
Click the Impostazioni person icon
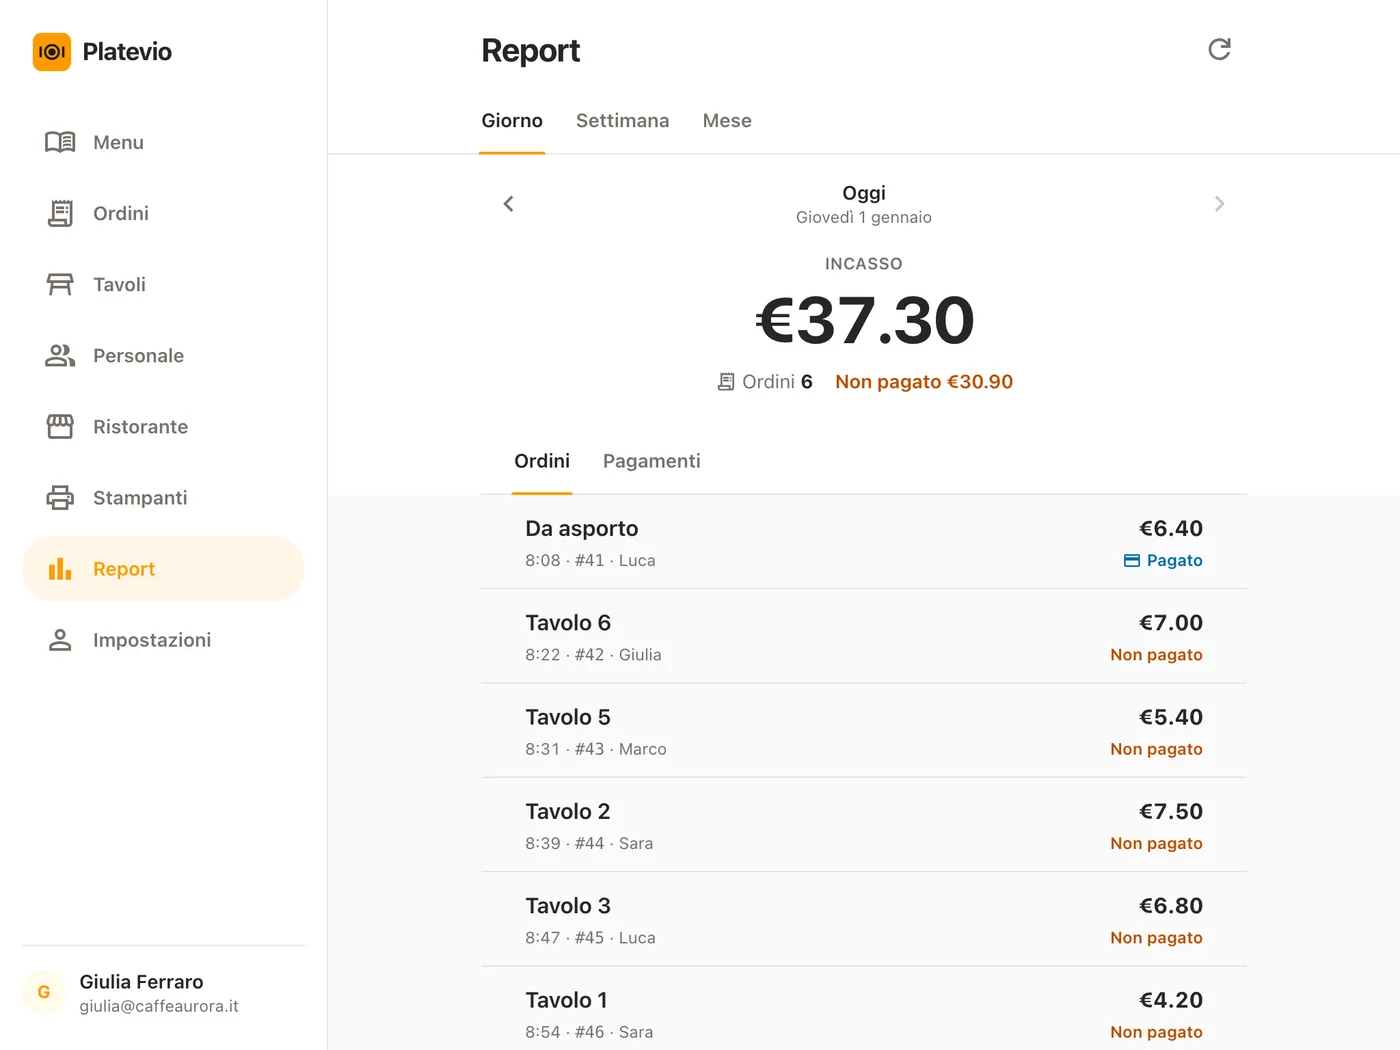(x=60, y=640)
